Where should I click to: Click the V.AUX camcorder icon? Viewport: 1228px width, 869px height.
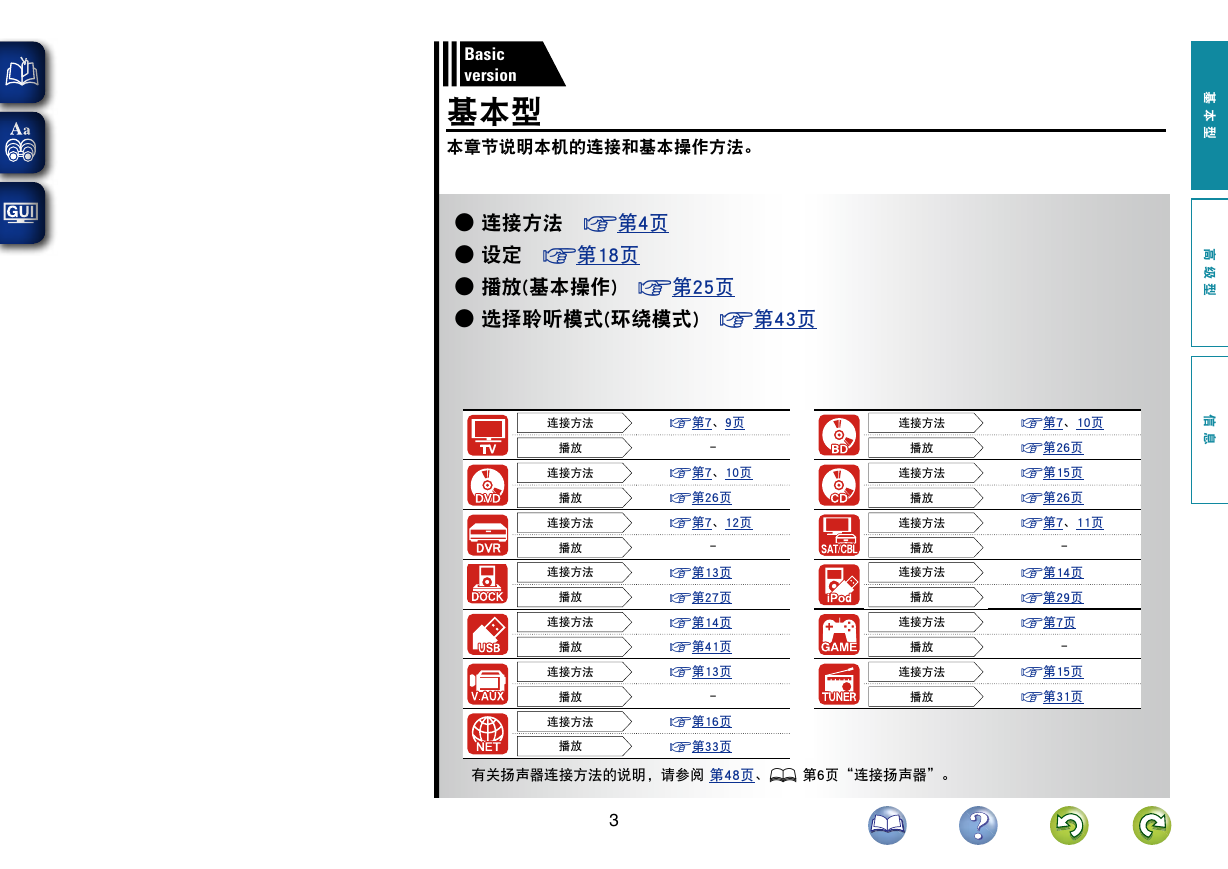pos(487,684)
